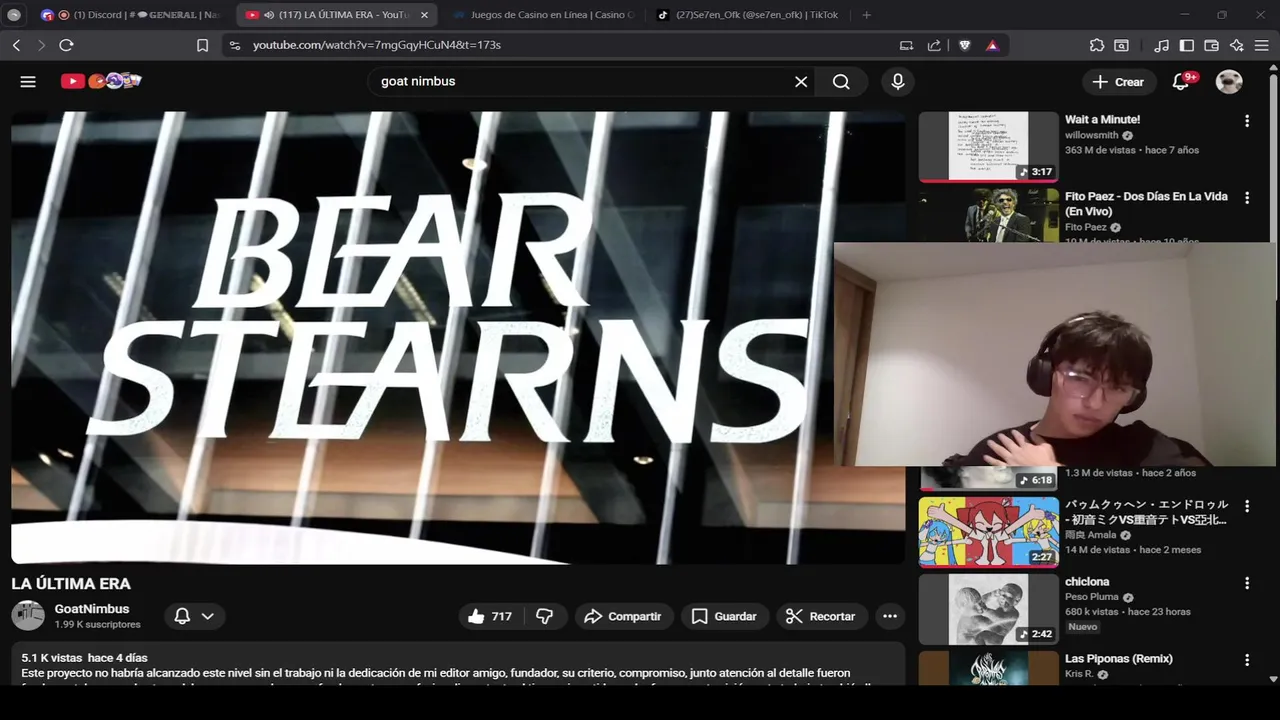This screenshot has height=720, width=1280.
Task: Go back with browser back arrow
Action: coord(16,45)
